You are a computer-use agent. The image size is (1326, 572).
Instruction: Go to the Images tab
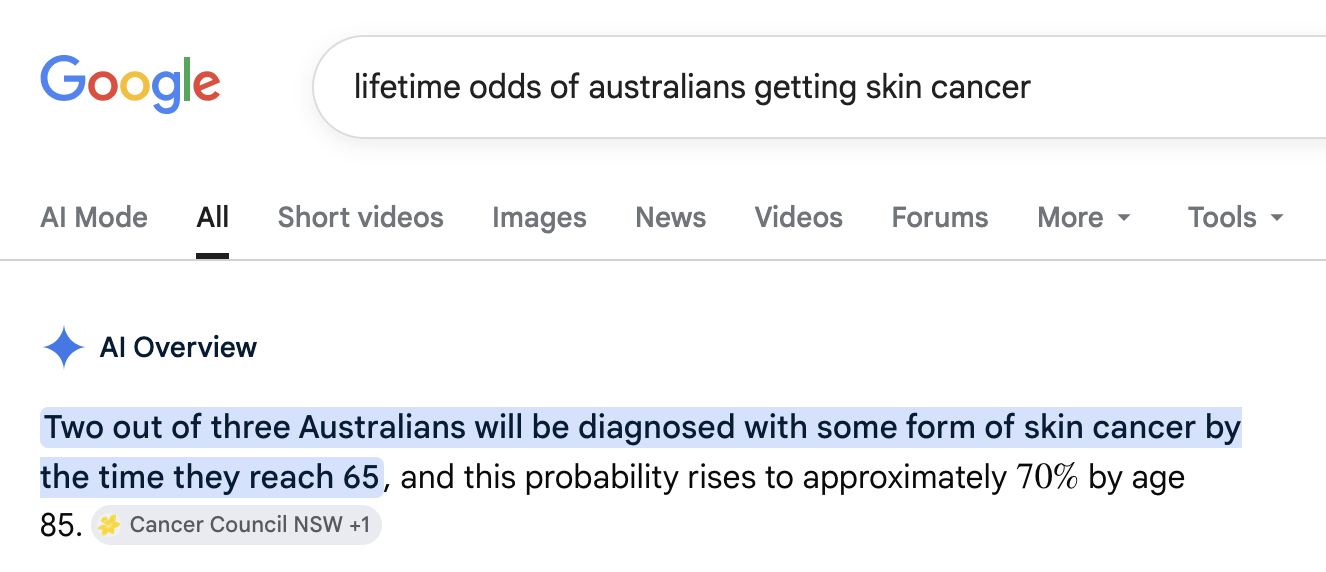(539, 218)
